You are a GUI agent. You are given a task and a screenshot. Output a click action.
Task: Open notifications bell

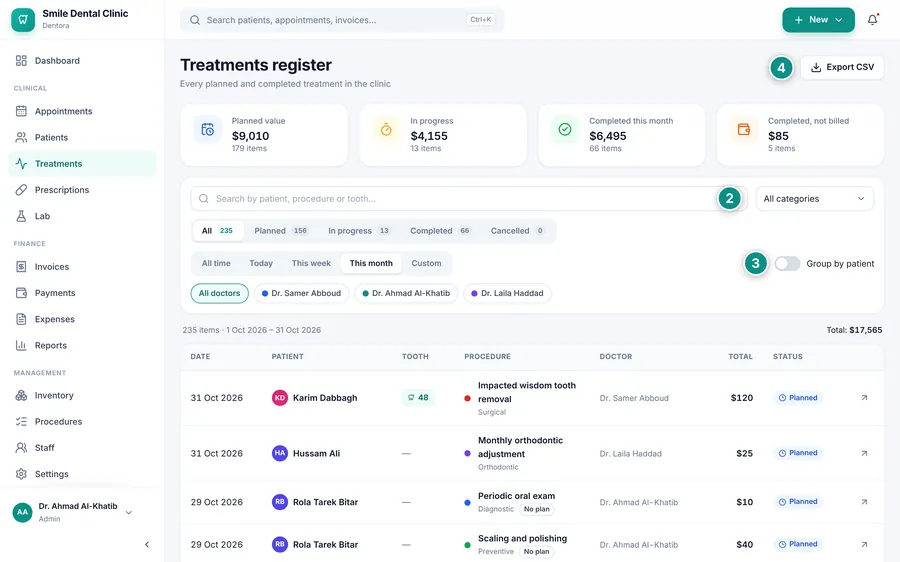[872, 20]
